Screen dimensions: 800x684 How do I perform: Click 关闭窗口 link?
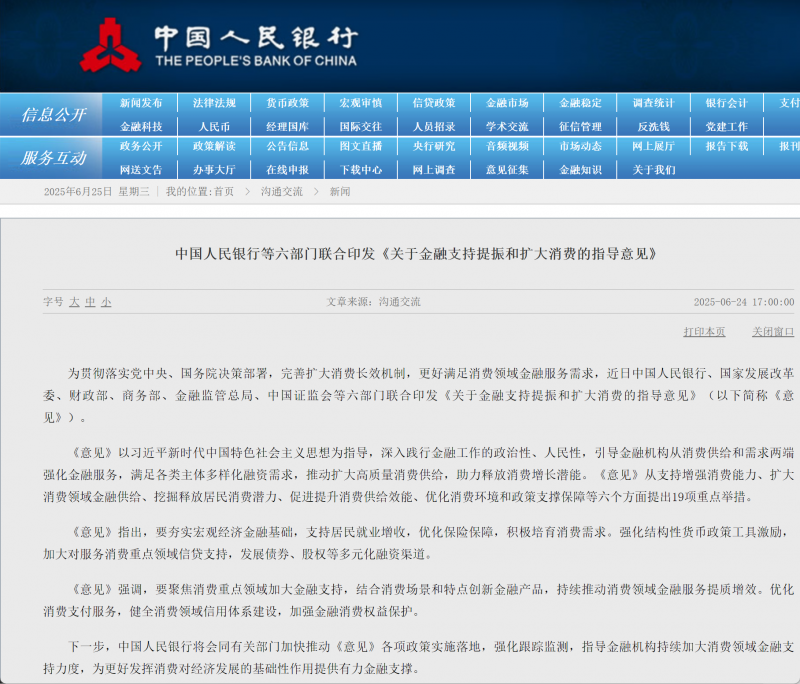(773, 332)
